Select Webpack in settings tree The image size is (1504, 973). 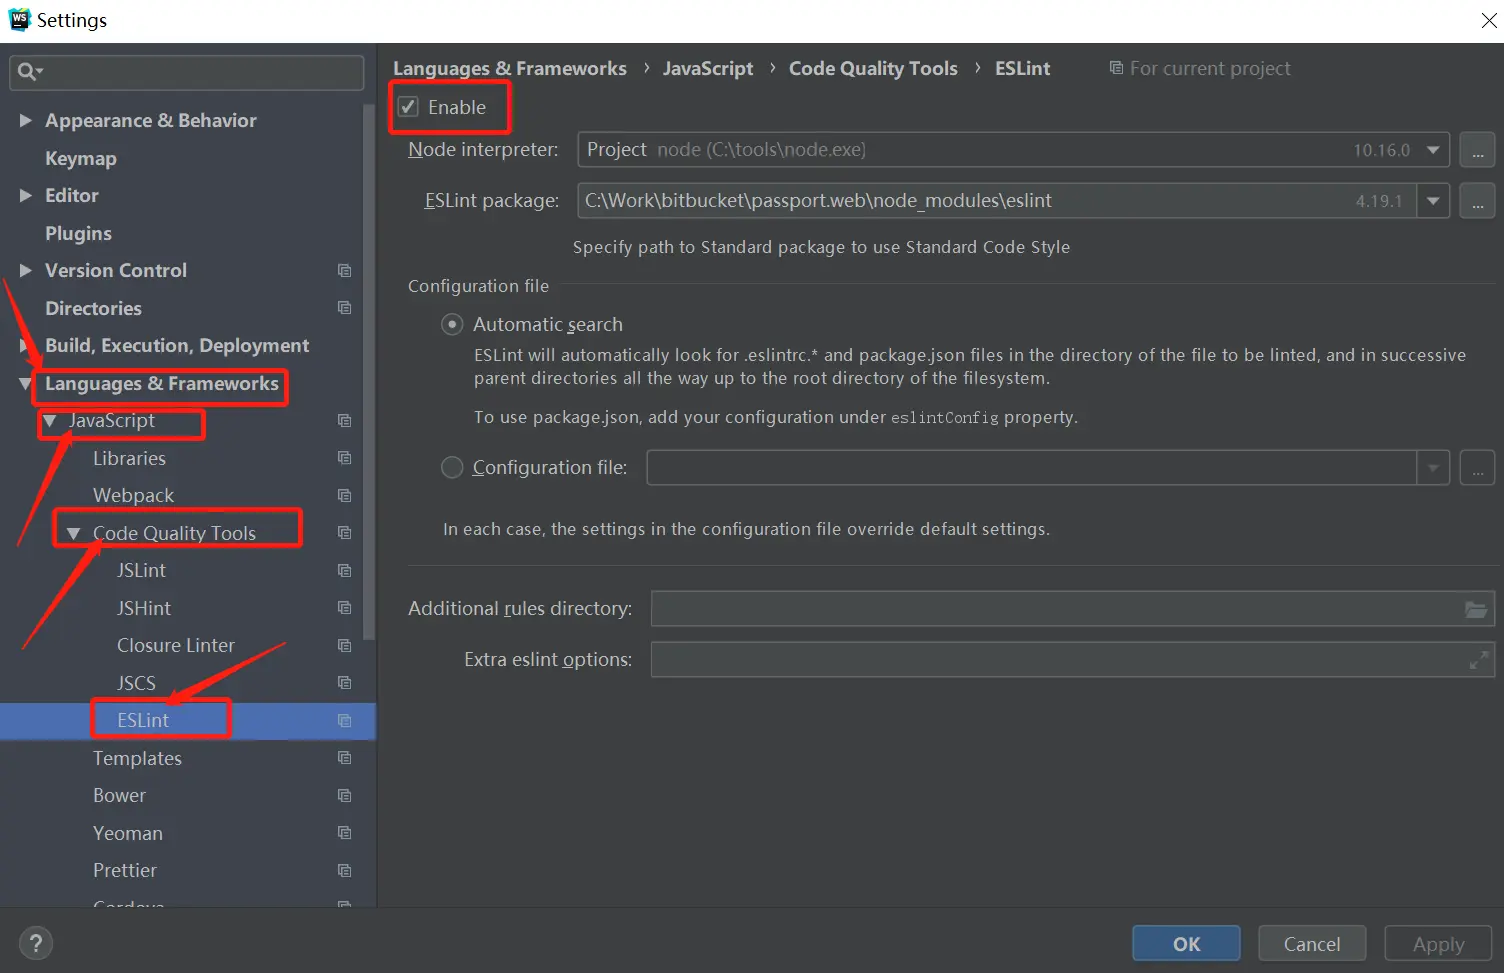pyautogui.click(x=133, y=495)
